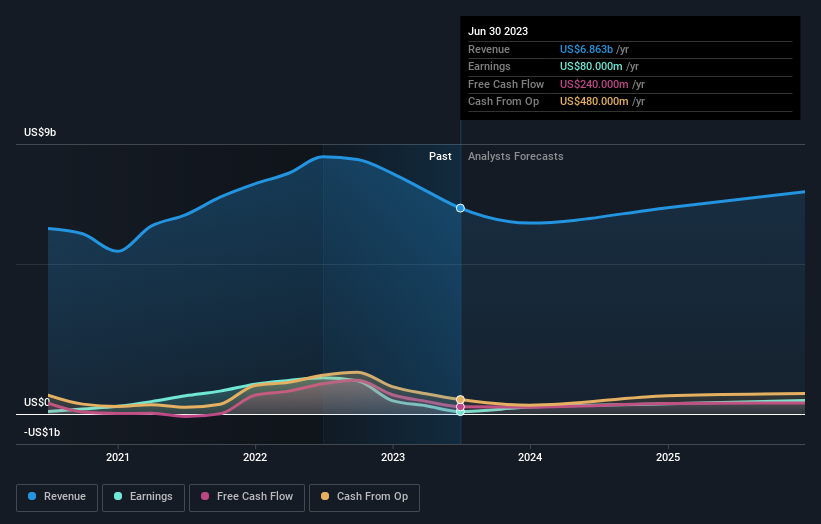This screenshot has height=524, width=821.
Task: Click the -US$1b y-axis label
Action: [42, 432]
